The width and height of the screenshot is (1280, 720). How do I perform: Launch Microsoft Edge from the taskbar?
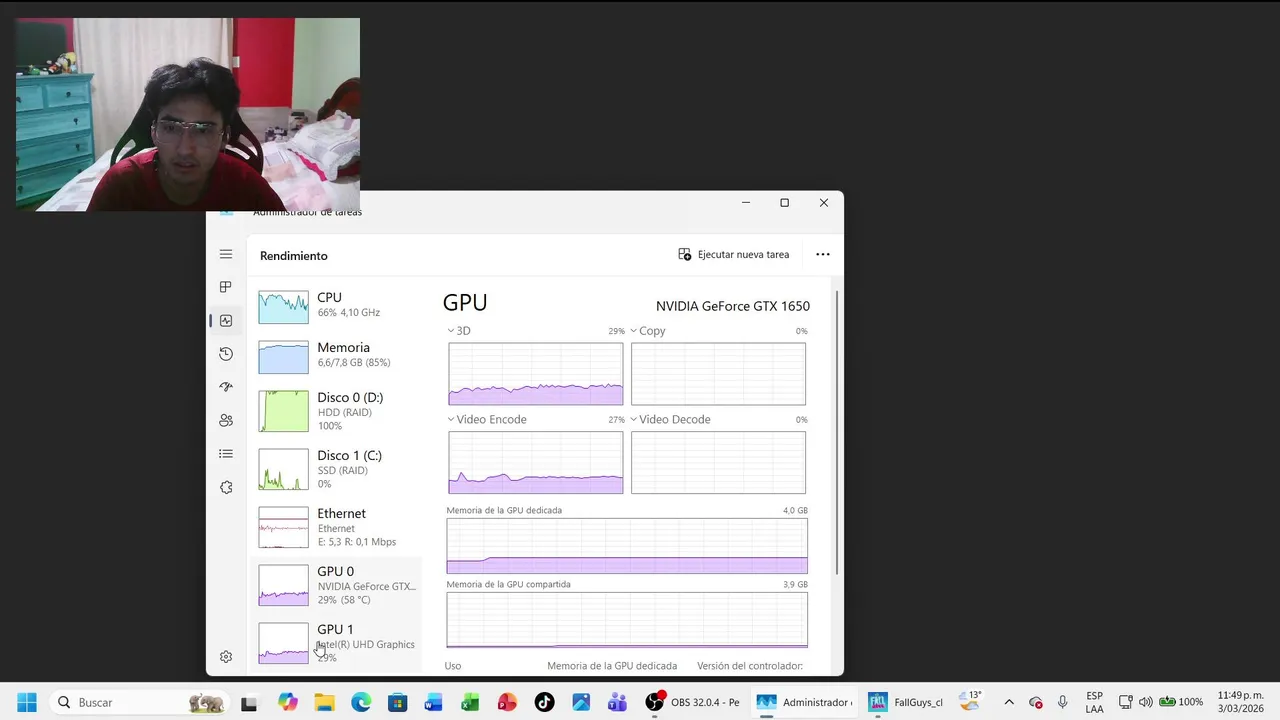(x=361, y=702)
